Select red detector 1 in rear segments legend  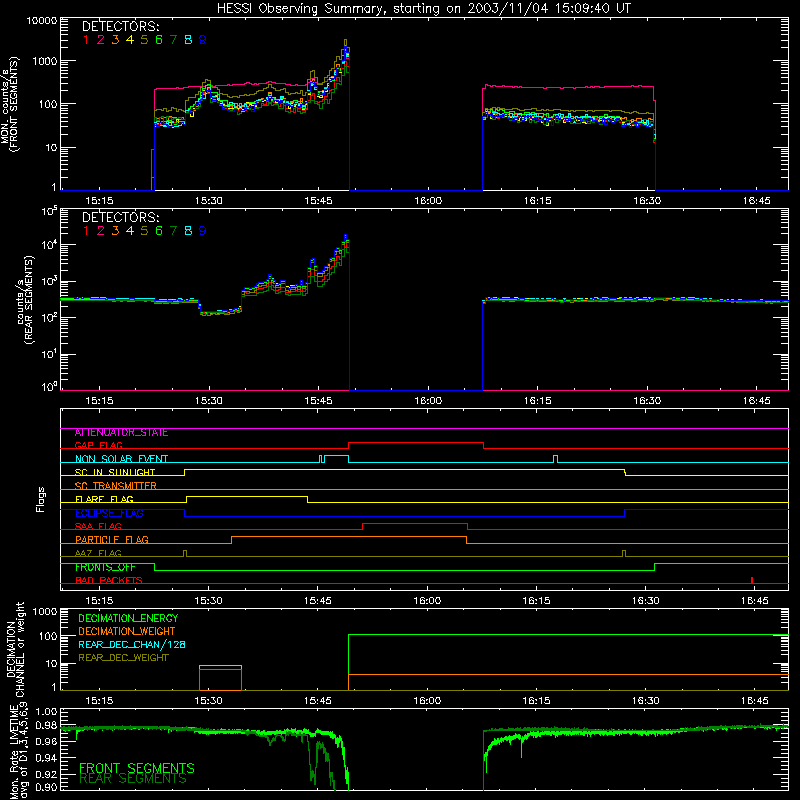coord(86,231)
